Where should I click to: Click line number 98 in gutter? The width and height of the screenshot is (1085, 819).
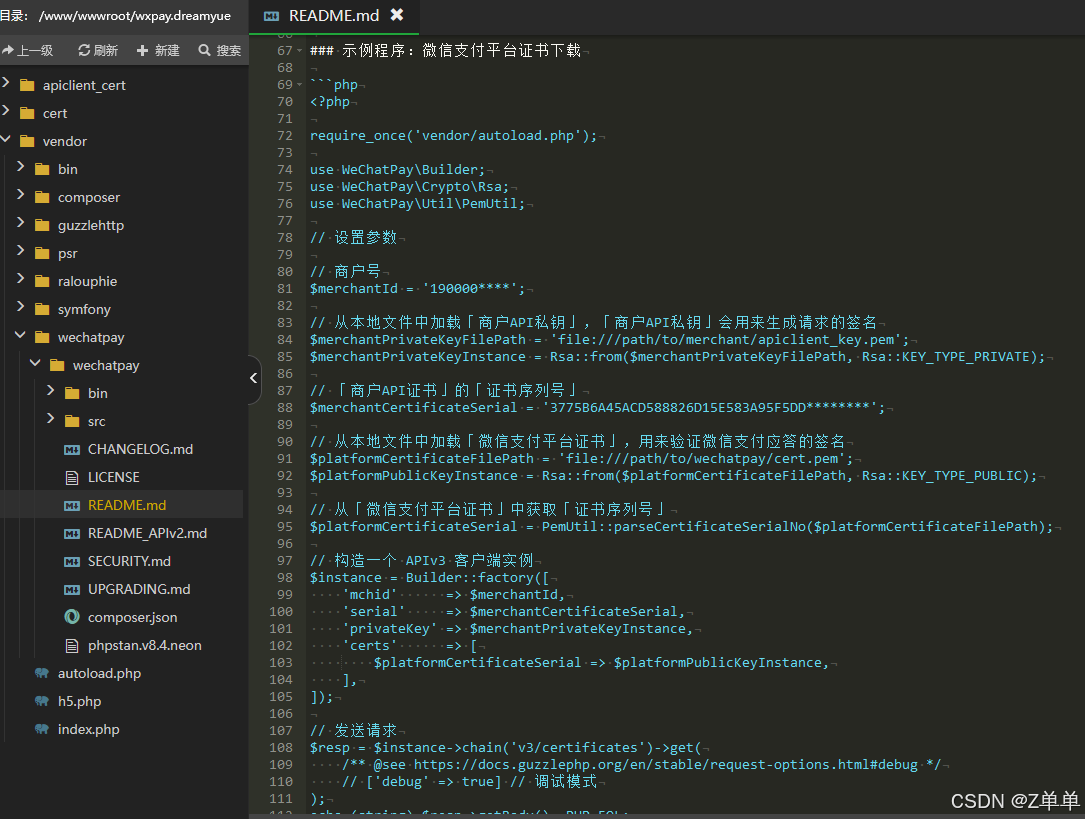click(284, 578)
